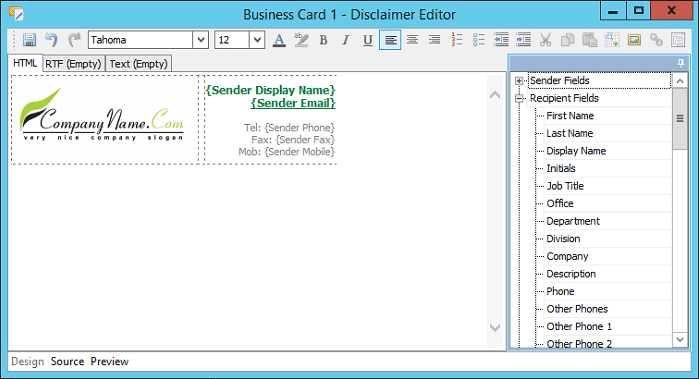Select the Department field
The image size is (699, 379).
(x=573, y=221)
